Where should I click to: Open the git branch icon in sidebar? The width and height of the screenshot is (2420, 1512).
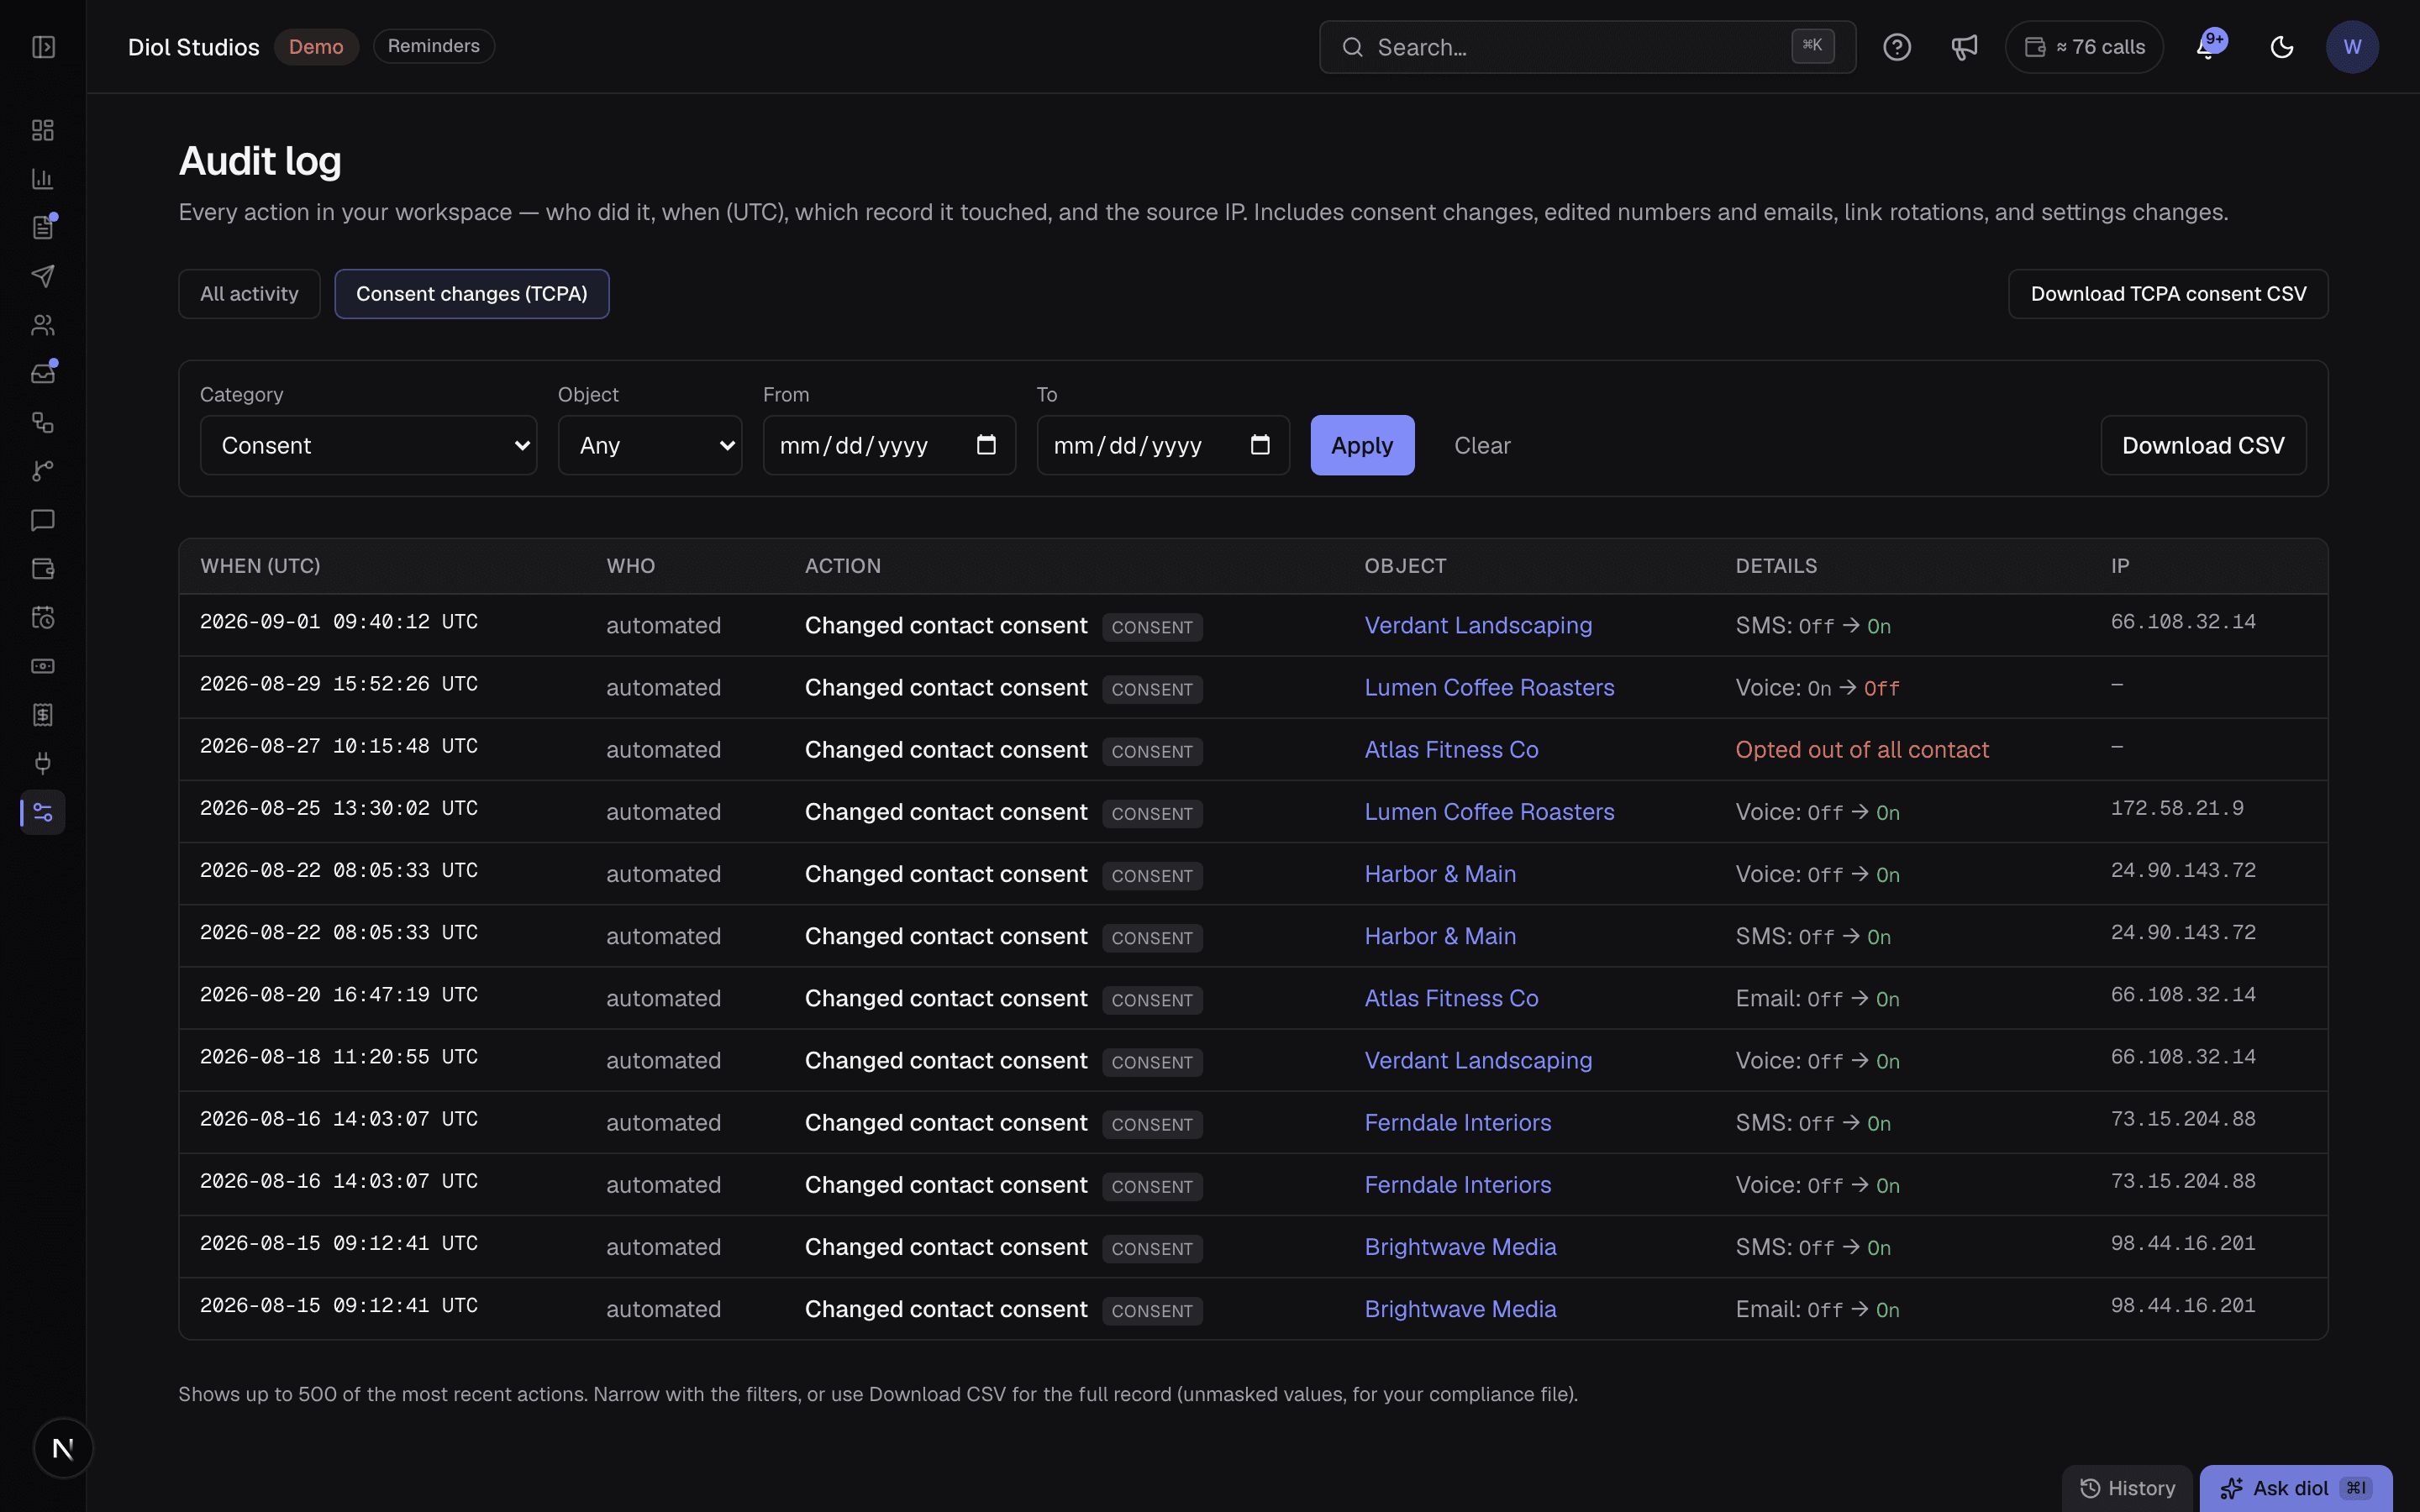coord(43,471)
